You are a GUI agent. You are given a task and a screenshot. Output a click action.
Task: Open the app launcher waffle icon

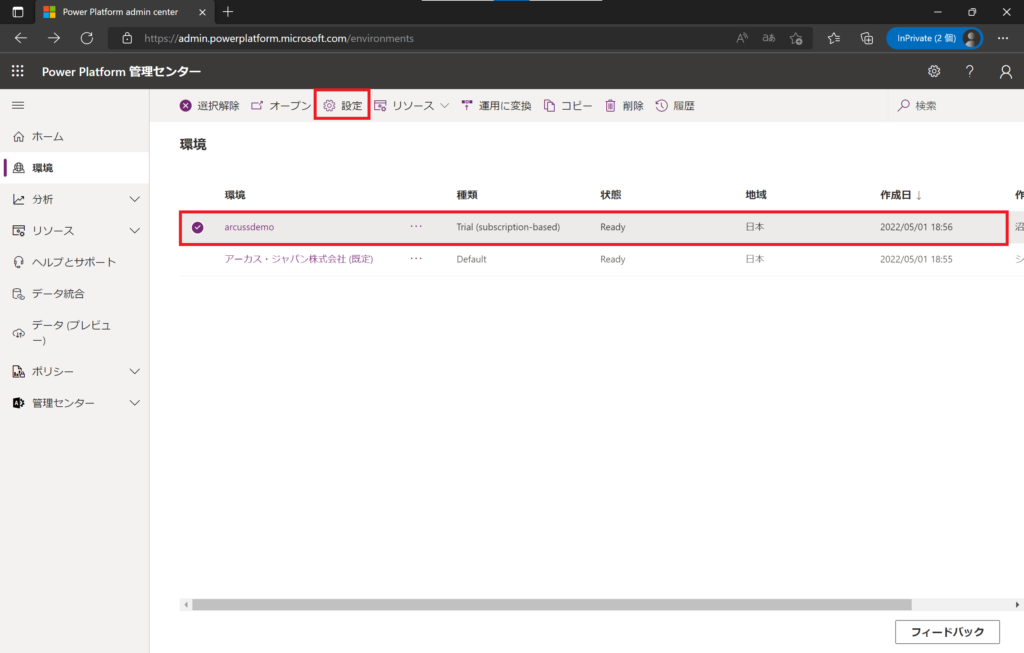(x=17, y=71)
